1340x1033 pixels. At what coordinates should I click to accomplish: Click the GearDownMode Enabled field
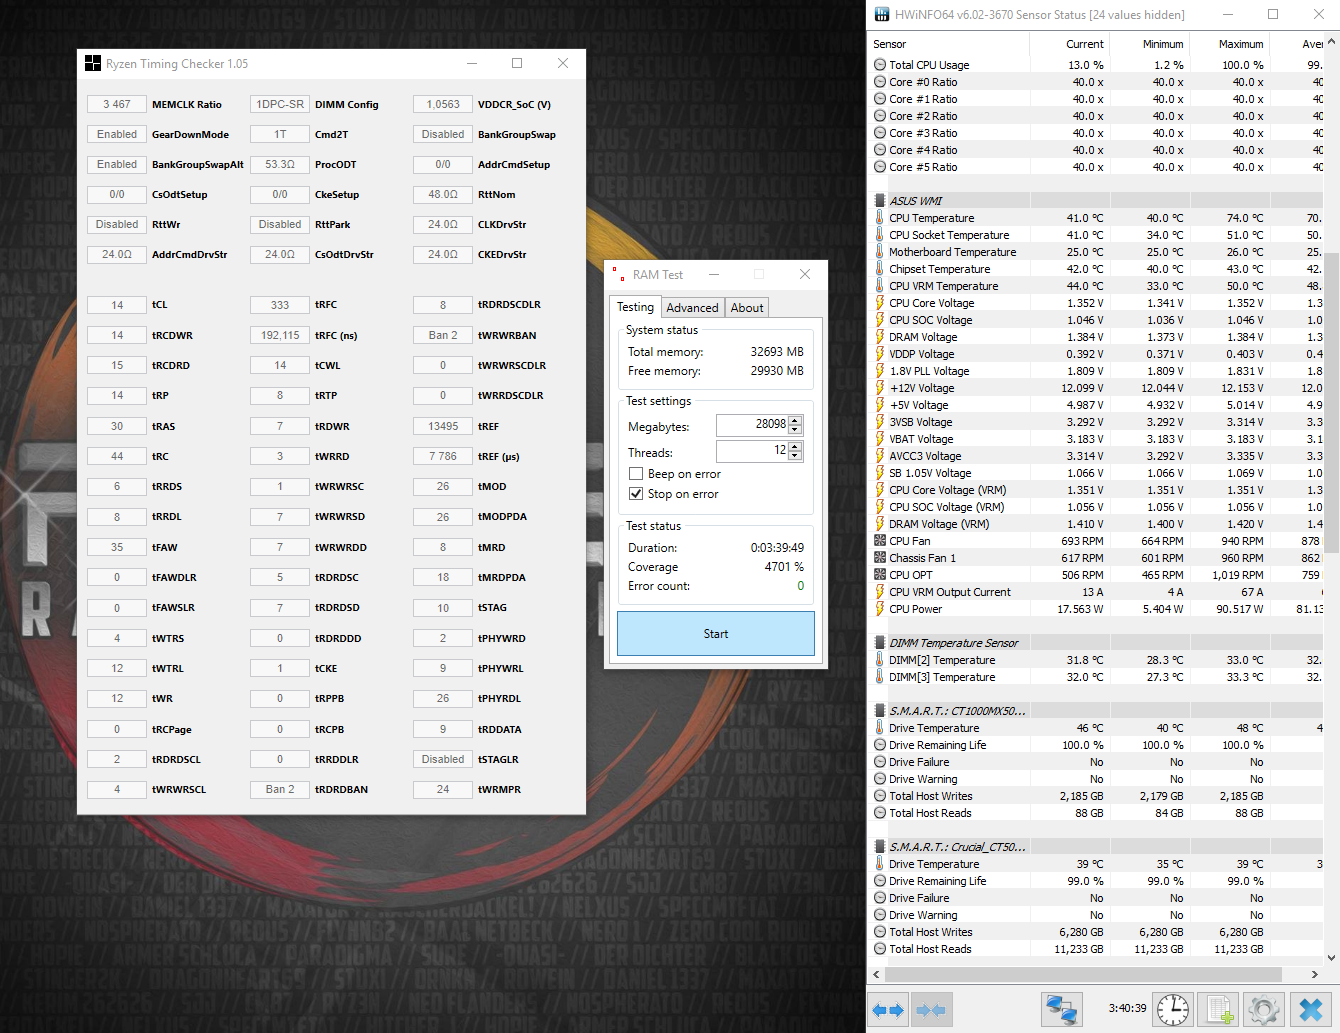tap(117, 134)
